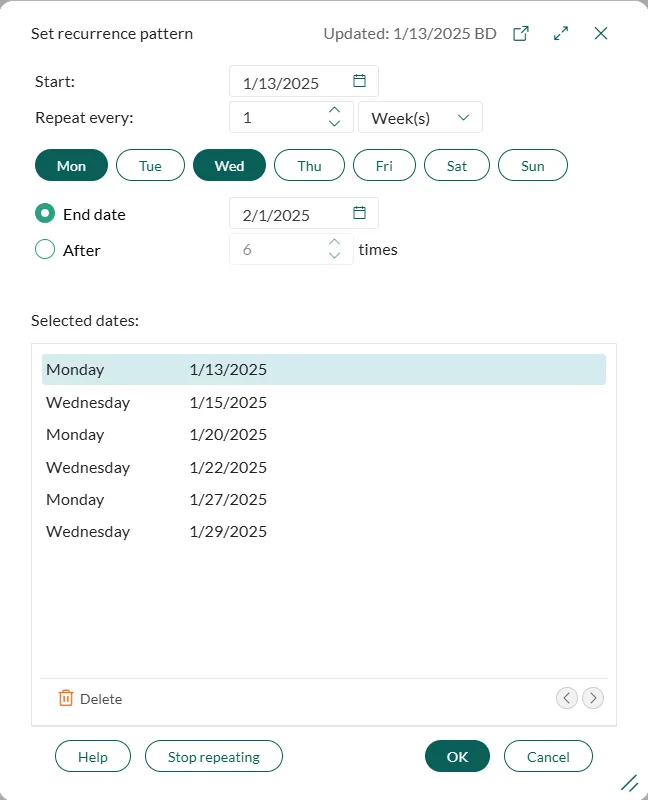Go to next page of dates
Image resolution: width=648 pixels, height=800 pixels.
593,698
